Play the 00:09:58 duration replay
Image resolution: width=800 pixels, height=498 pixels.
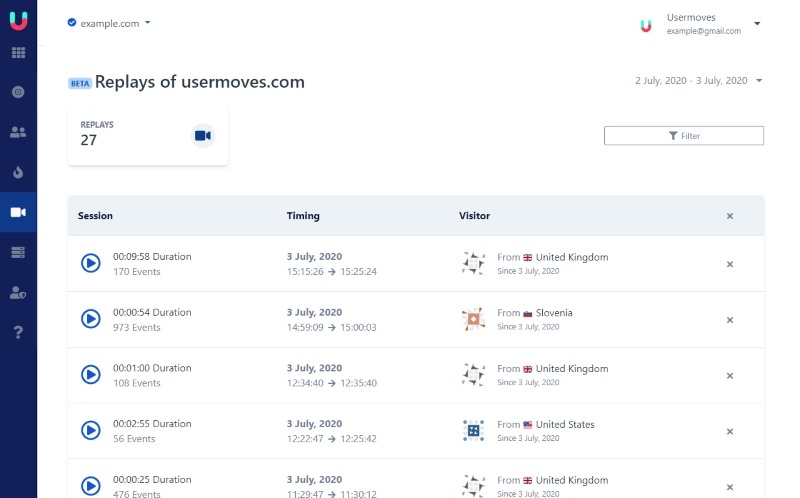coord(90,264)
